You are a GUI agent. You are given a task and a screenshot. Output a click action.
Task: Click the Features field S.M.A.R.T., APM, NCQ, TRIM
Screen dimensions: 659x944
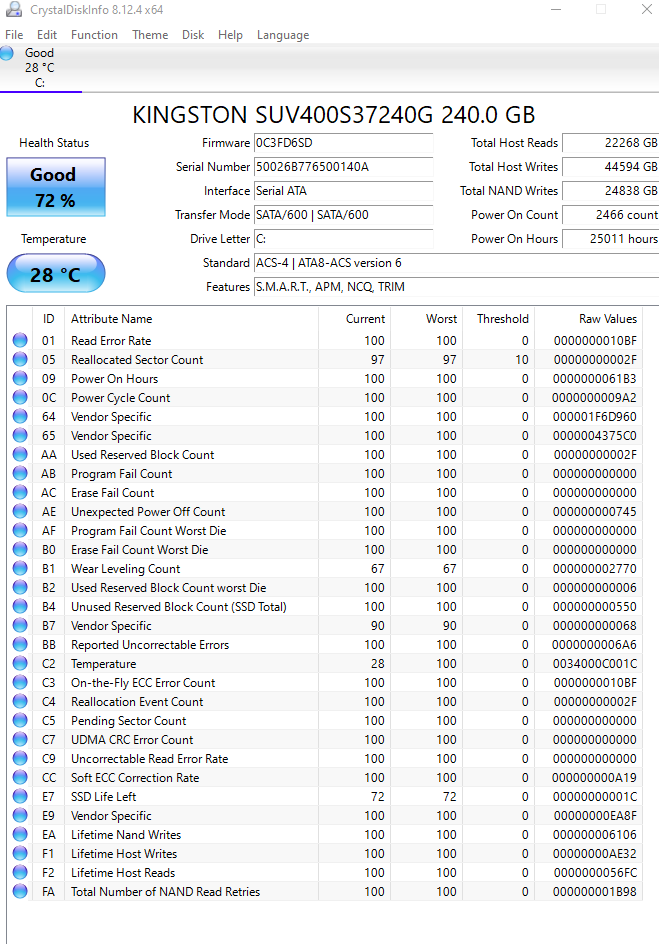(456, 287)
